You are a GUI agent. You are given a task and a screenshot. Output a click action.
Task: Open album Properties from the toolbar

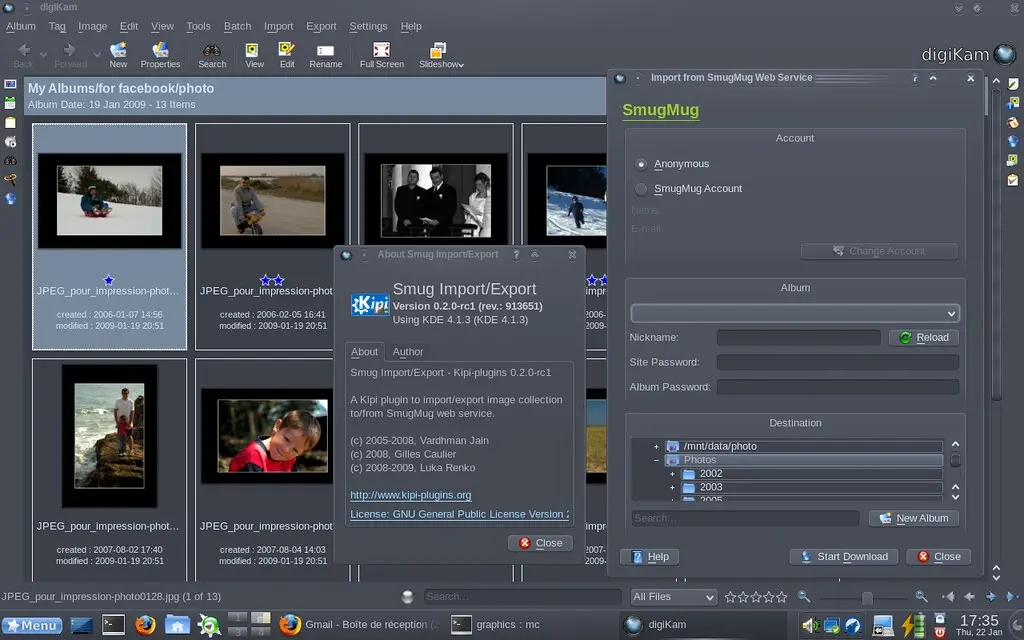point(160,51)
